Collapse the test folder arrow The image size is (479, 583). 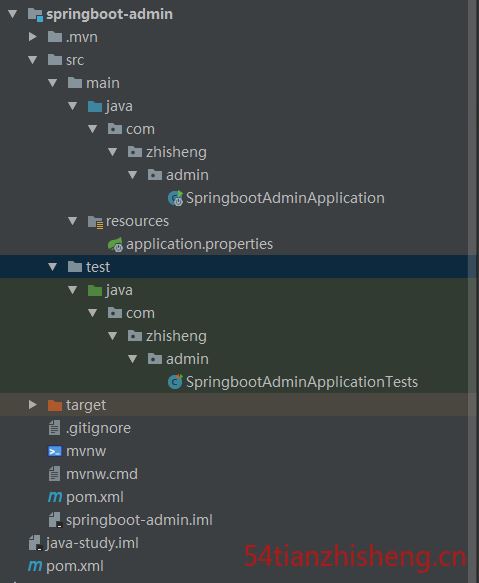tap(52, 267)
